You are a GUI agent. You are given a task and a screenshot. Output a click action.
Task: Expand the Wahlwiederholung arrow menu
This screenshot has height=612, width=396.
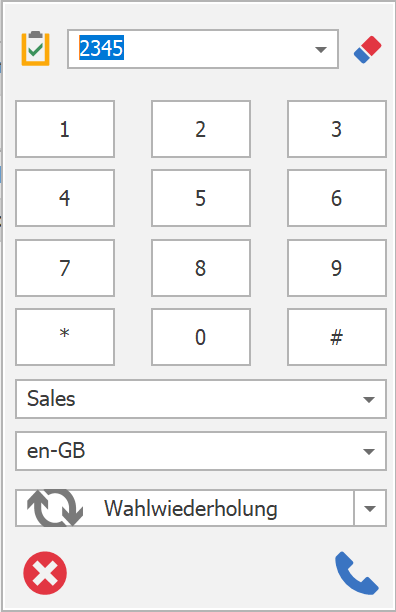click(x=370, y=508)
